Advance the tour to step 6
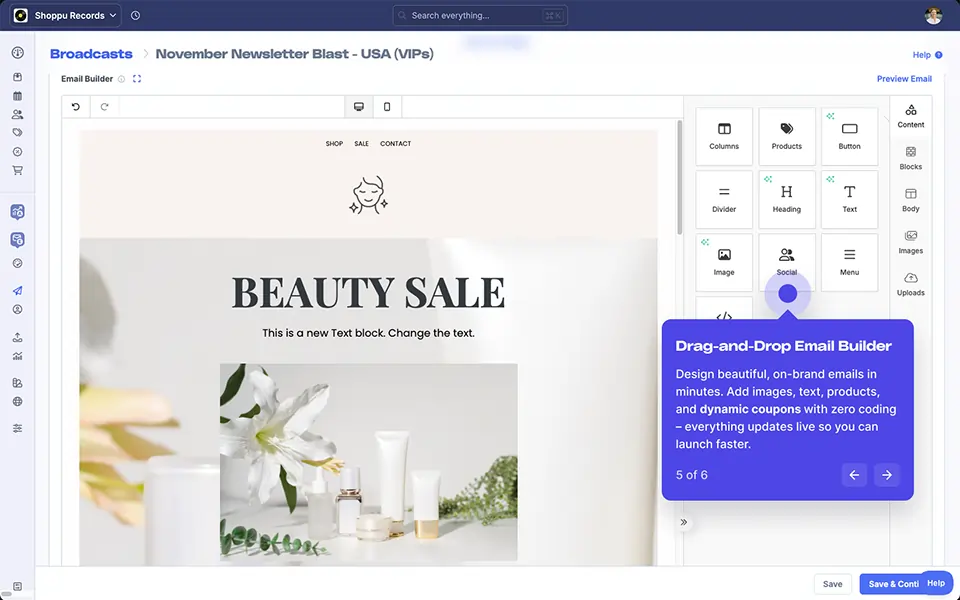Screen dimensions: 960x600 [x=887, y=475]
